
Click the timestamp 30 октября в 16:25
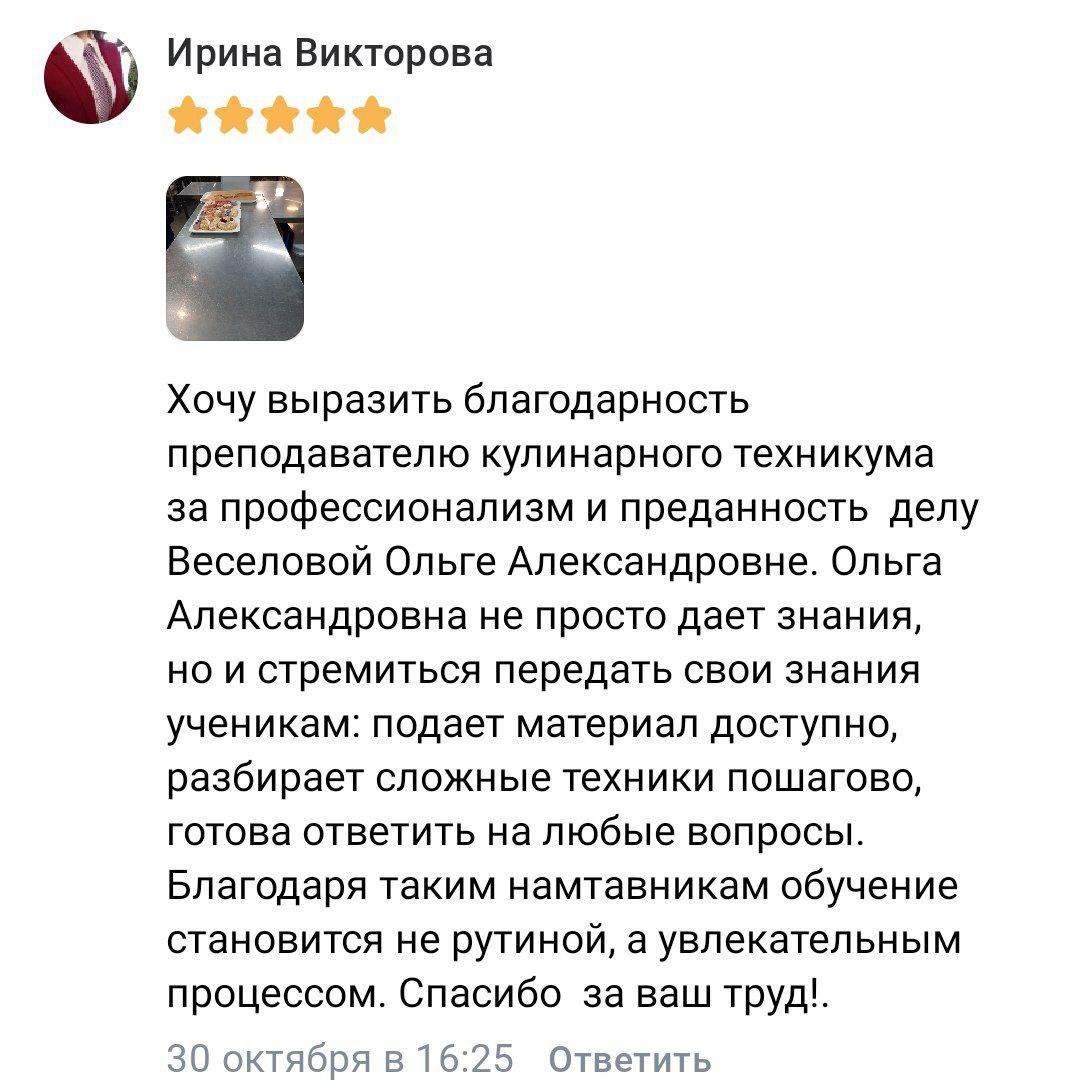point(339,1059)
